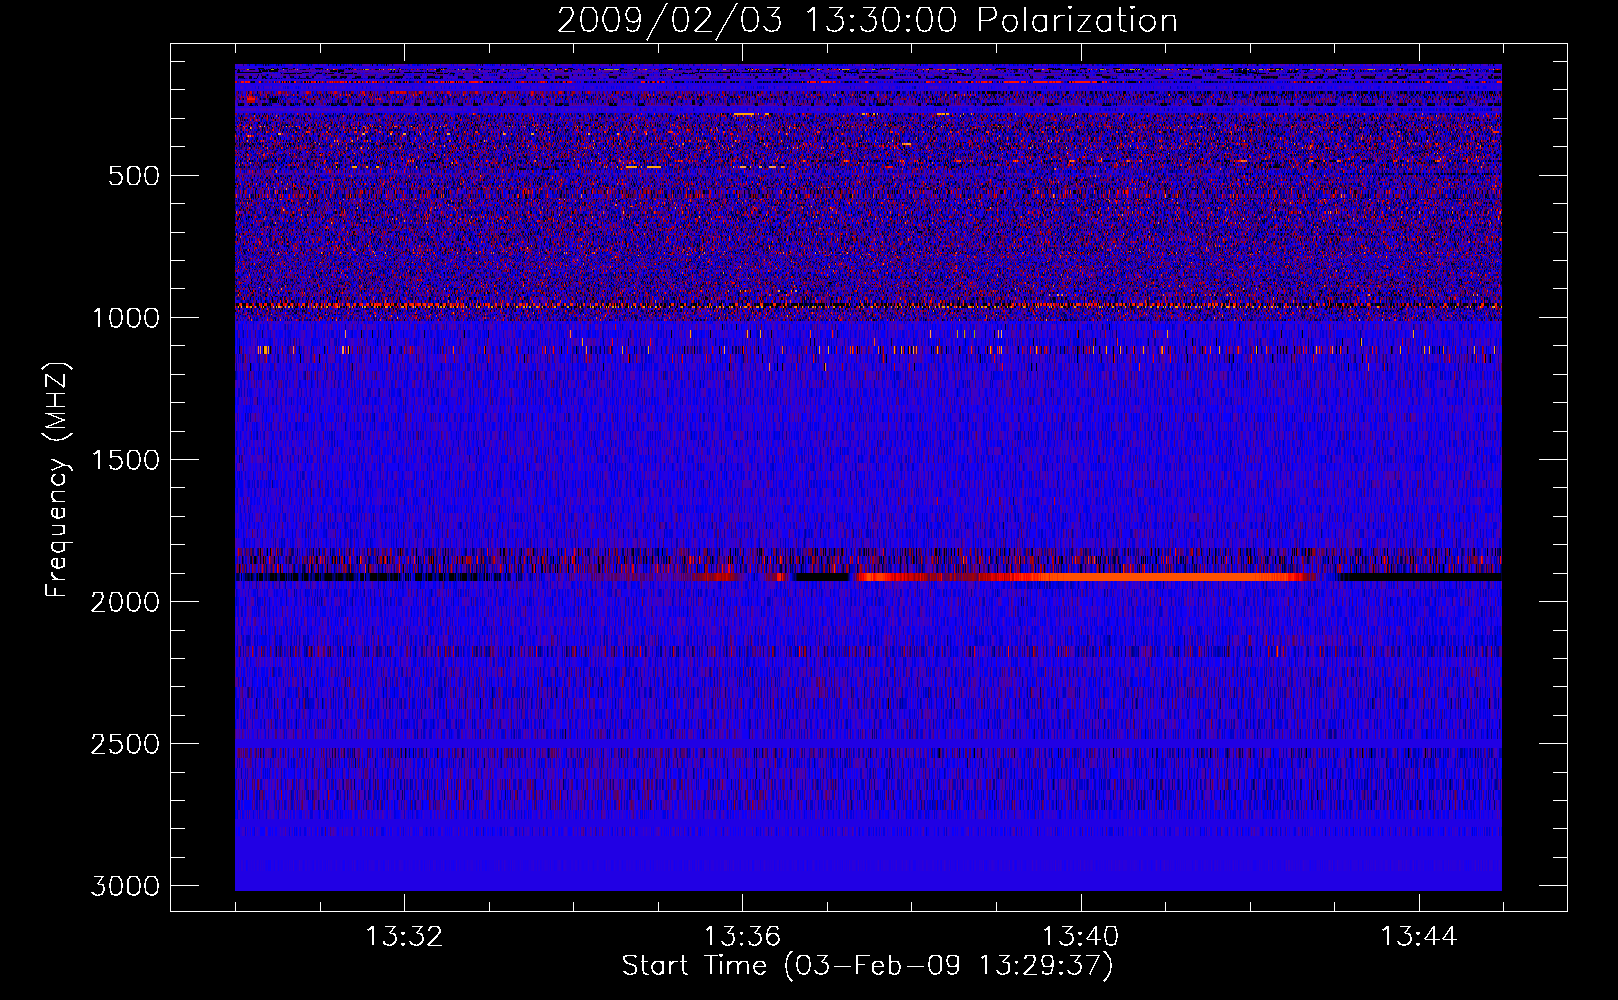Click the 3000 frequency tick label
1618x1000 pixels.
coord(125,886)
